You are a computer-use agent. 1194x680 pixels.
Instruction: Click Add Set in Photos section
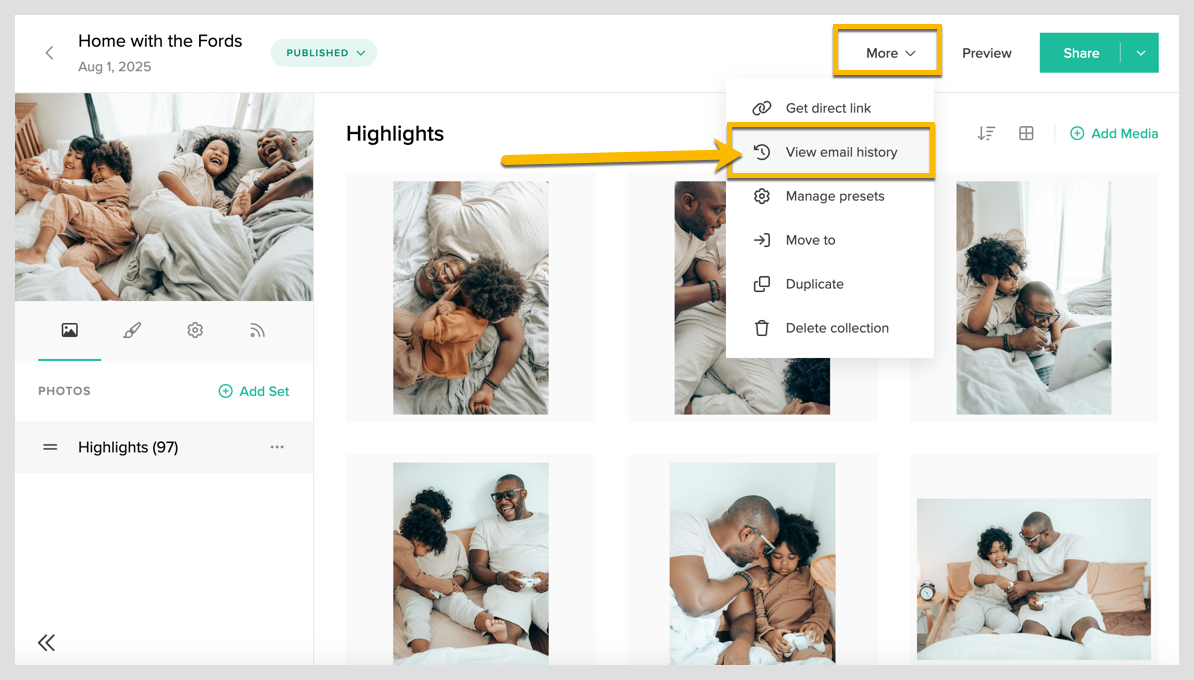click(x=254, y=391)
